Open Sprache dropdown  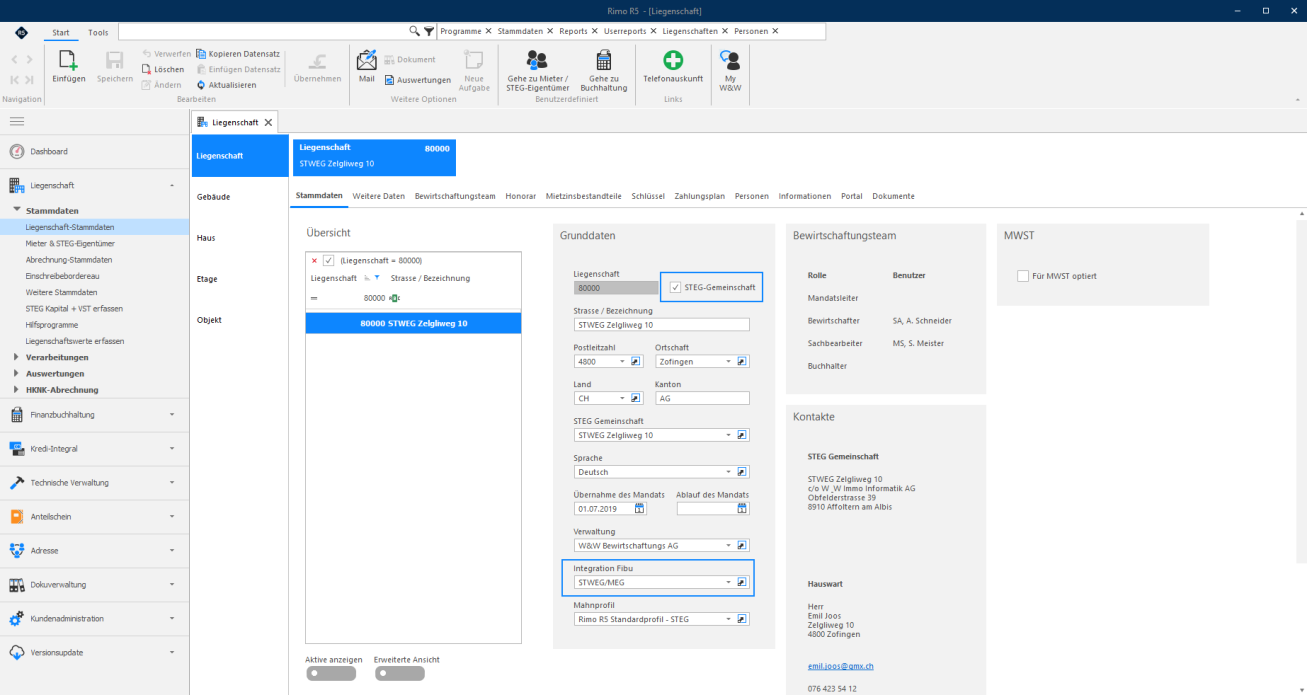(728, 472)
